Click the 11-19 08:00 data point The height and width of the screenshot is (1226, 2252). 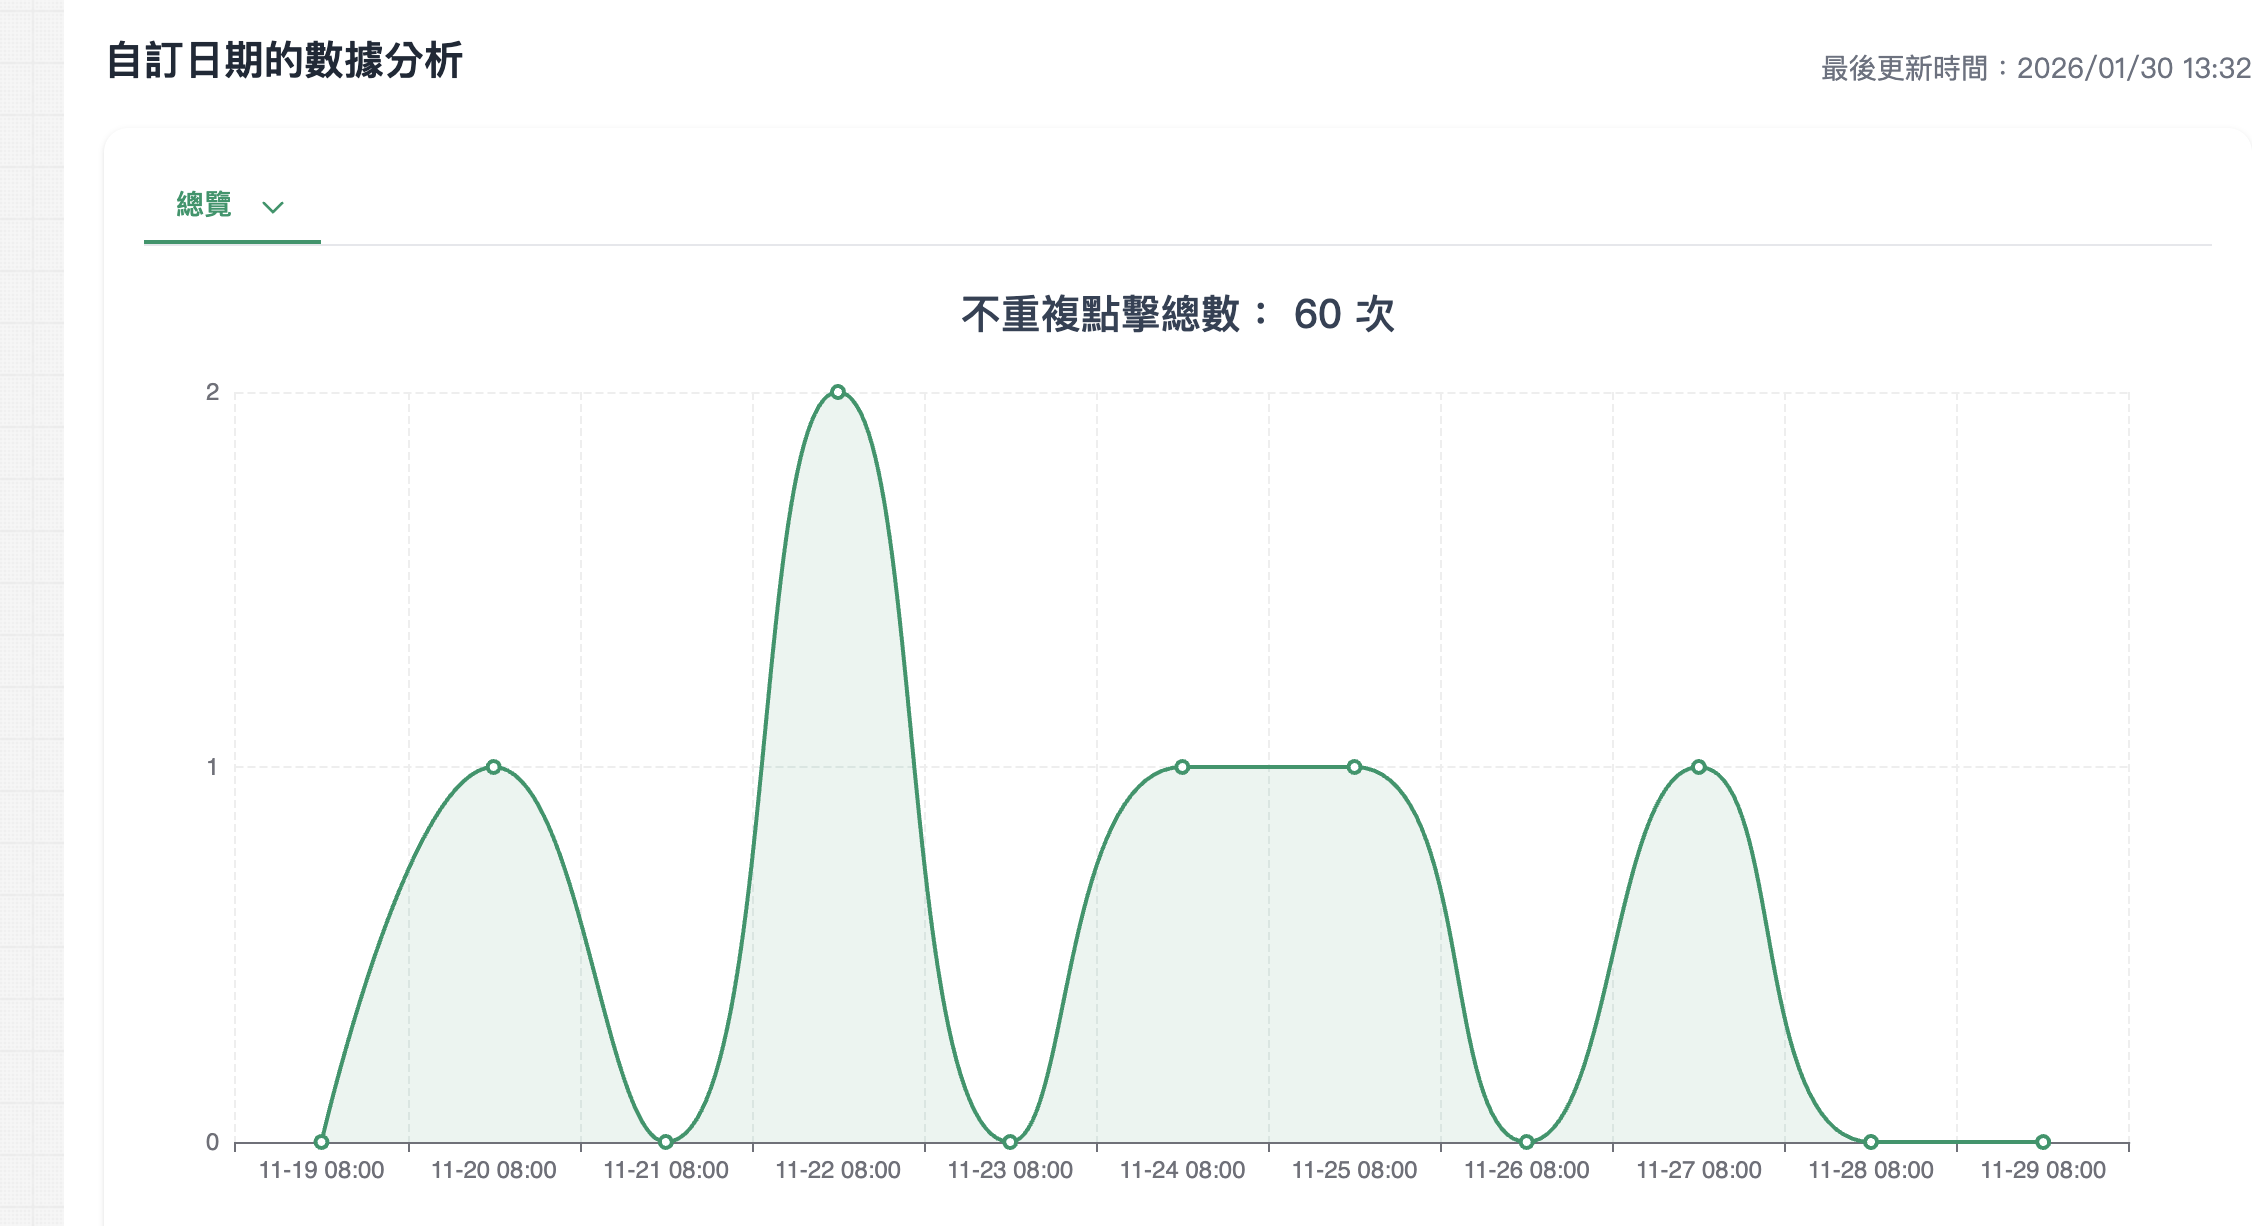click(x=321, y=1142)
